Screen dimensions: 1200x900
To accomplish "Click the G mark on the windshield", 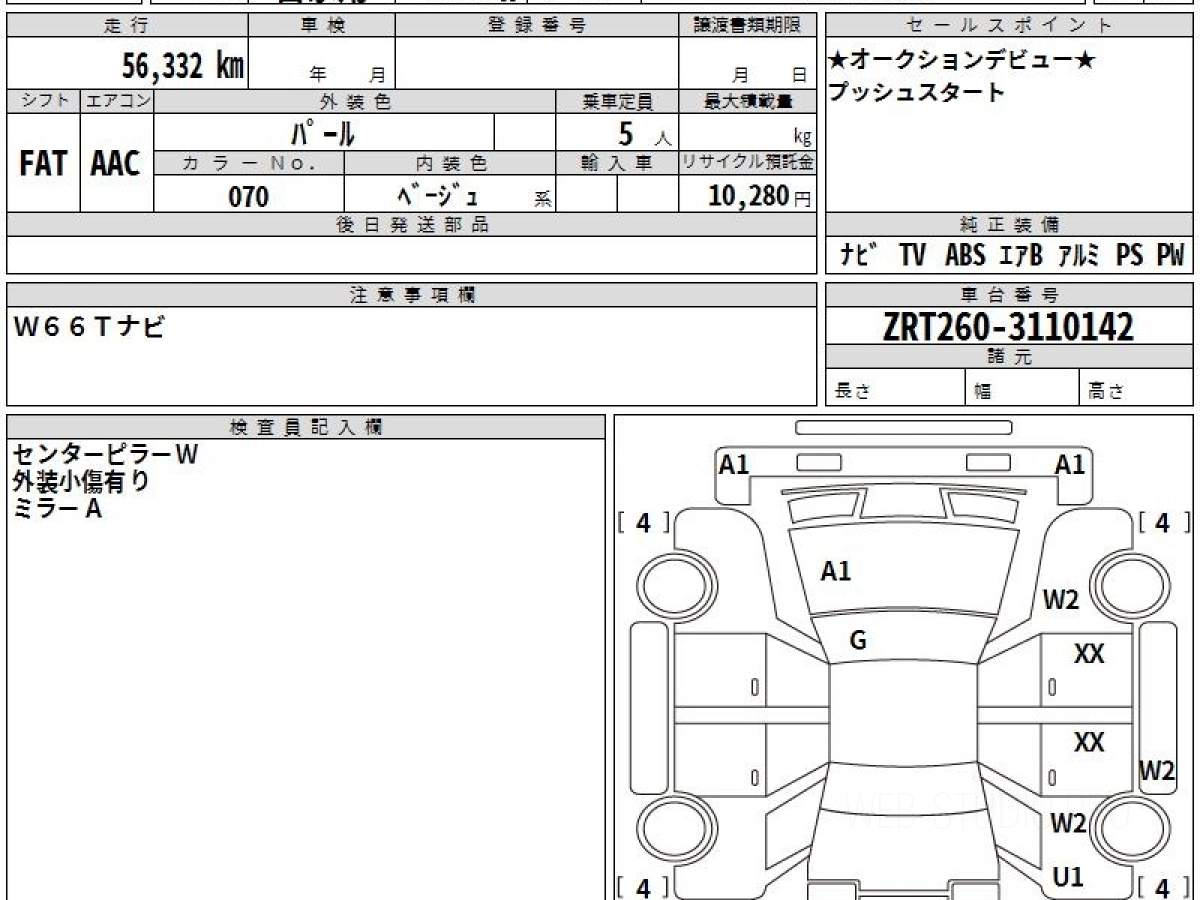I will coord(858,642).
